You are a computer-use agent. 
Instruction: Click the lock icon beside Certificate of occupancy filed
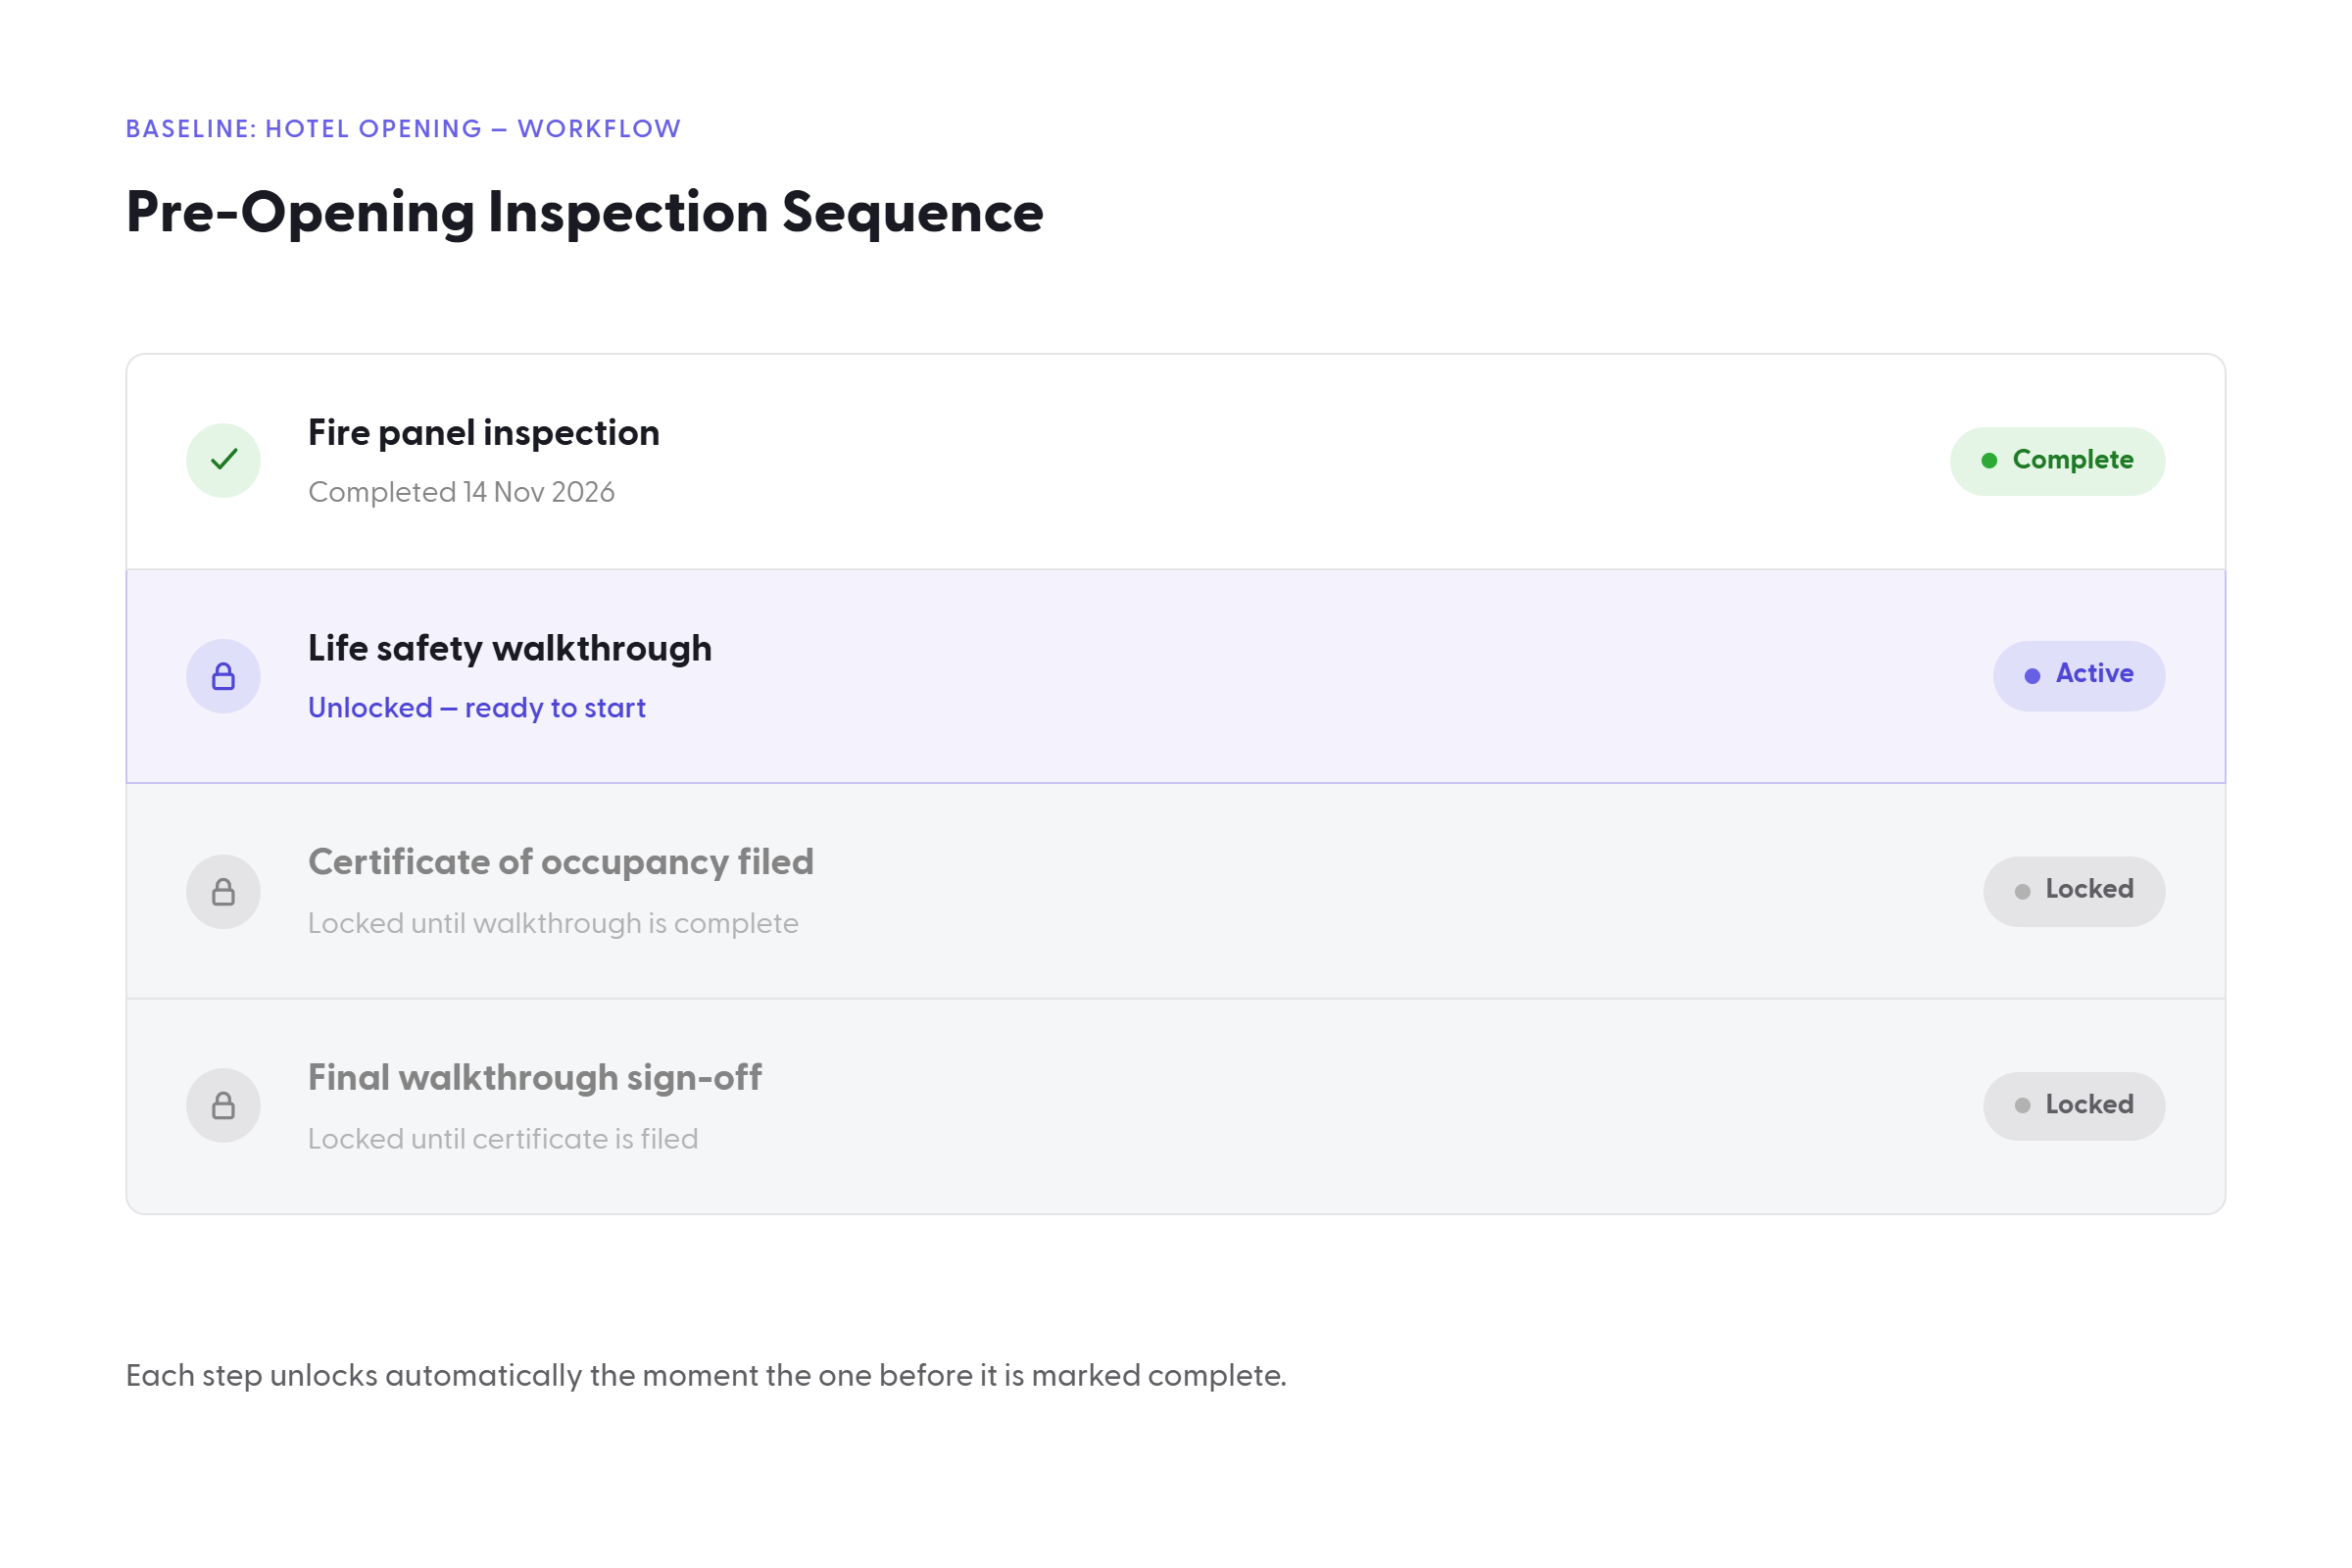point(223,891)
